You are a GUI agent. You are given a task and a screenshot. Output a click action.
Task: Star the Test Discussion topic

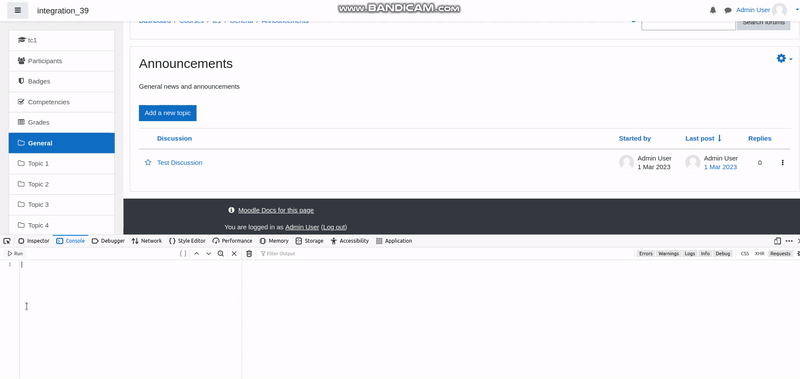tap(148, 162)
